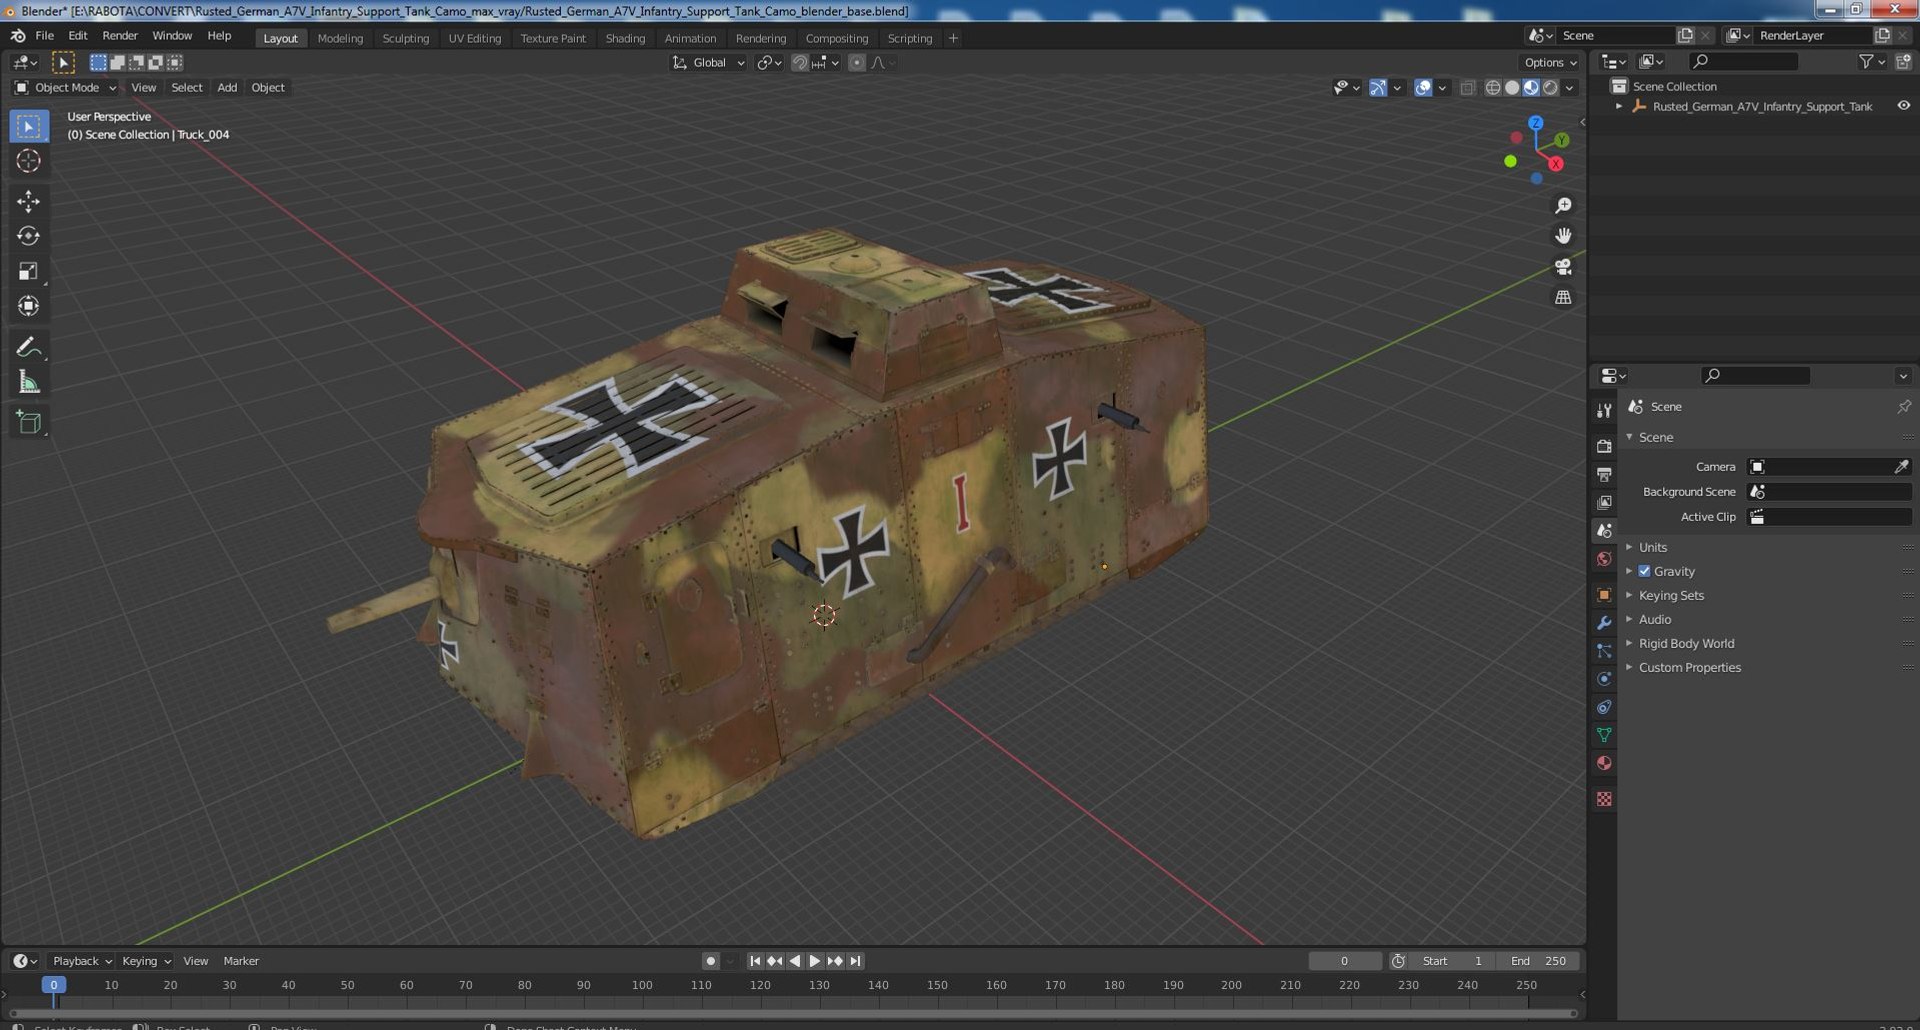
Task: Toggle snapping magnet button
Action: (x=799, y=63)
